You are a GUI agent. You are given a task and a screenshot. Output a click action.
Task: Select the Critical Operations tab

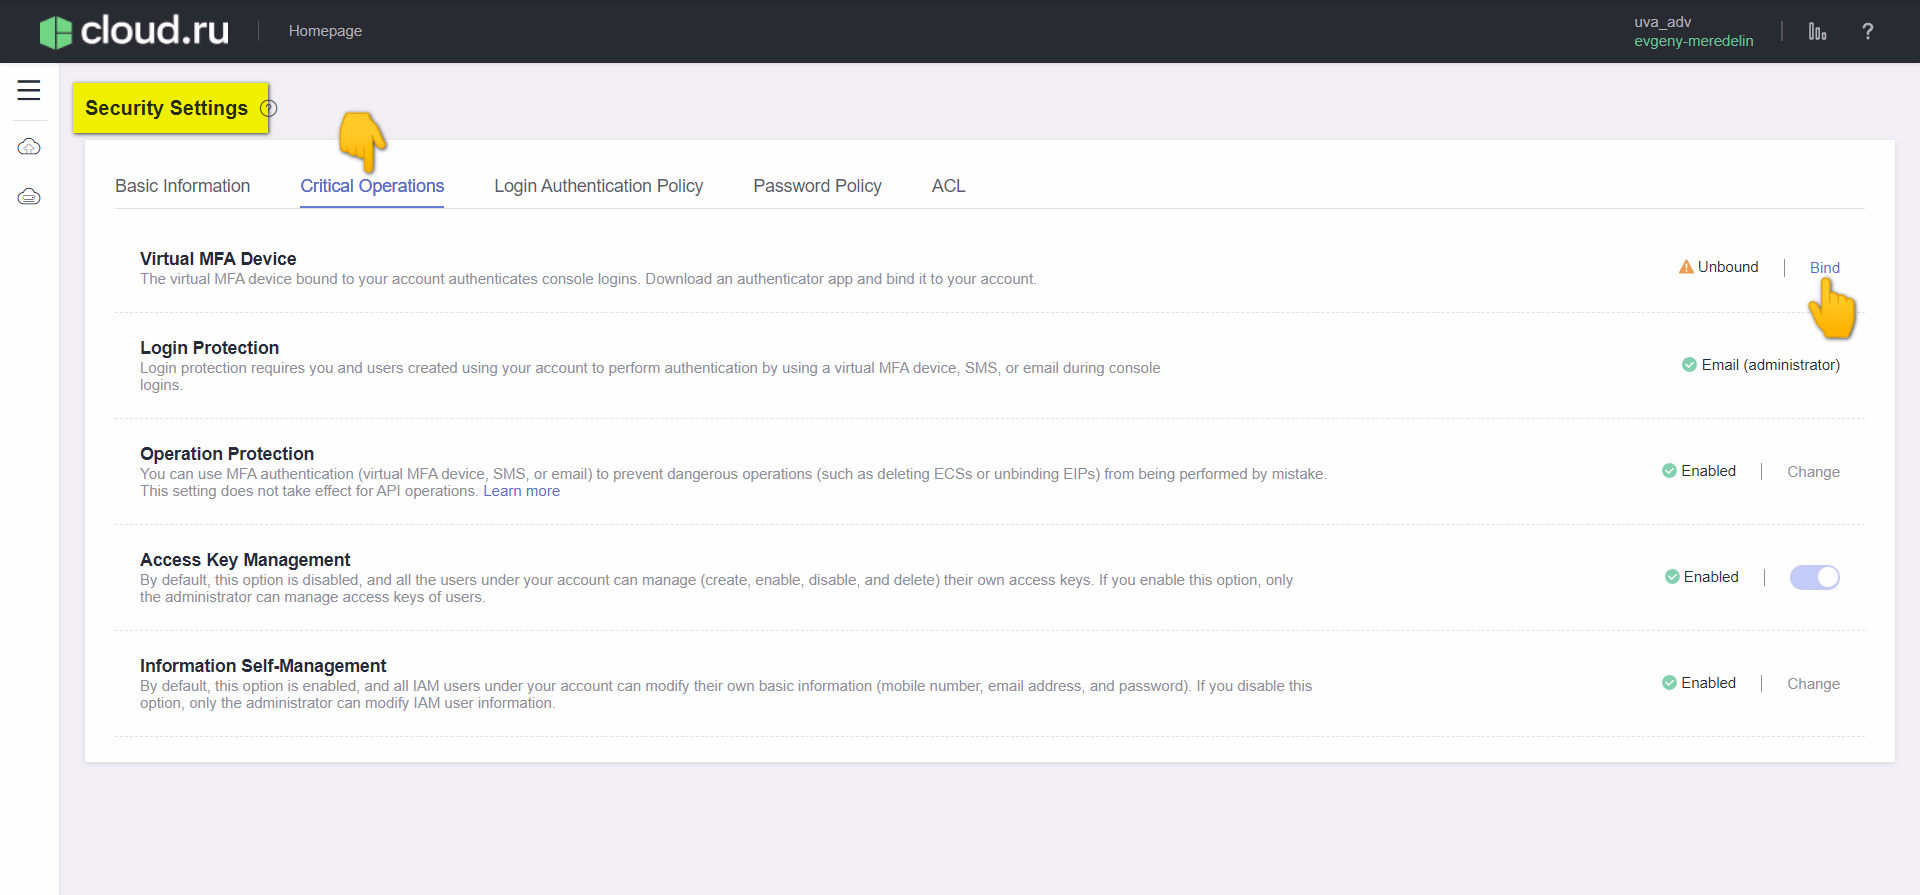point(372,186)
